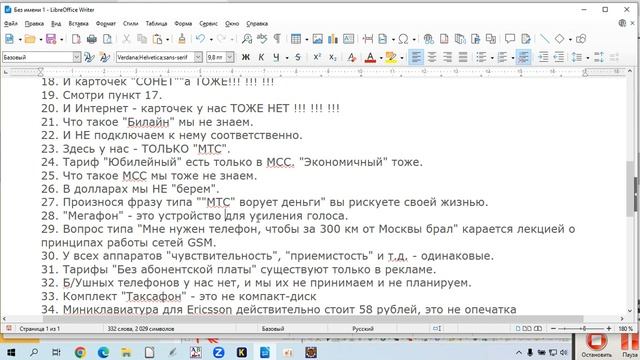Viewport: 640px width, 360px height.
Task: Click the Остановить recording button
Action: [596, 346]
